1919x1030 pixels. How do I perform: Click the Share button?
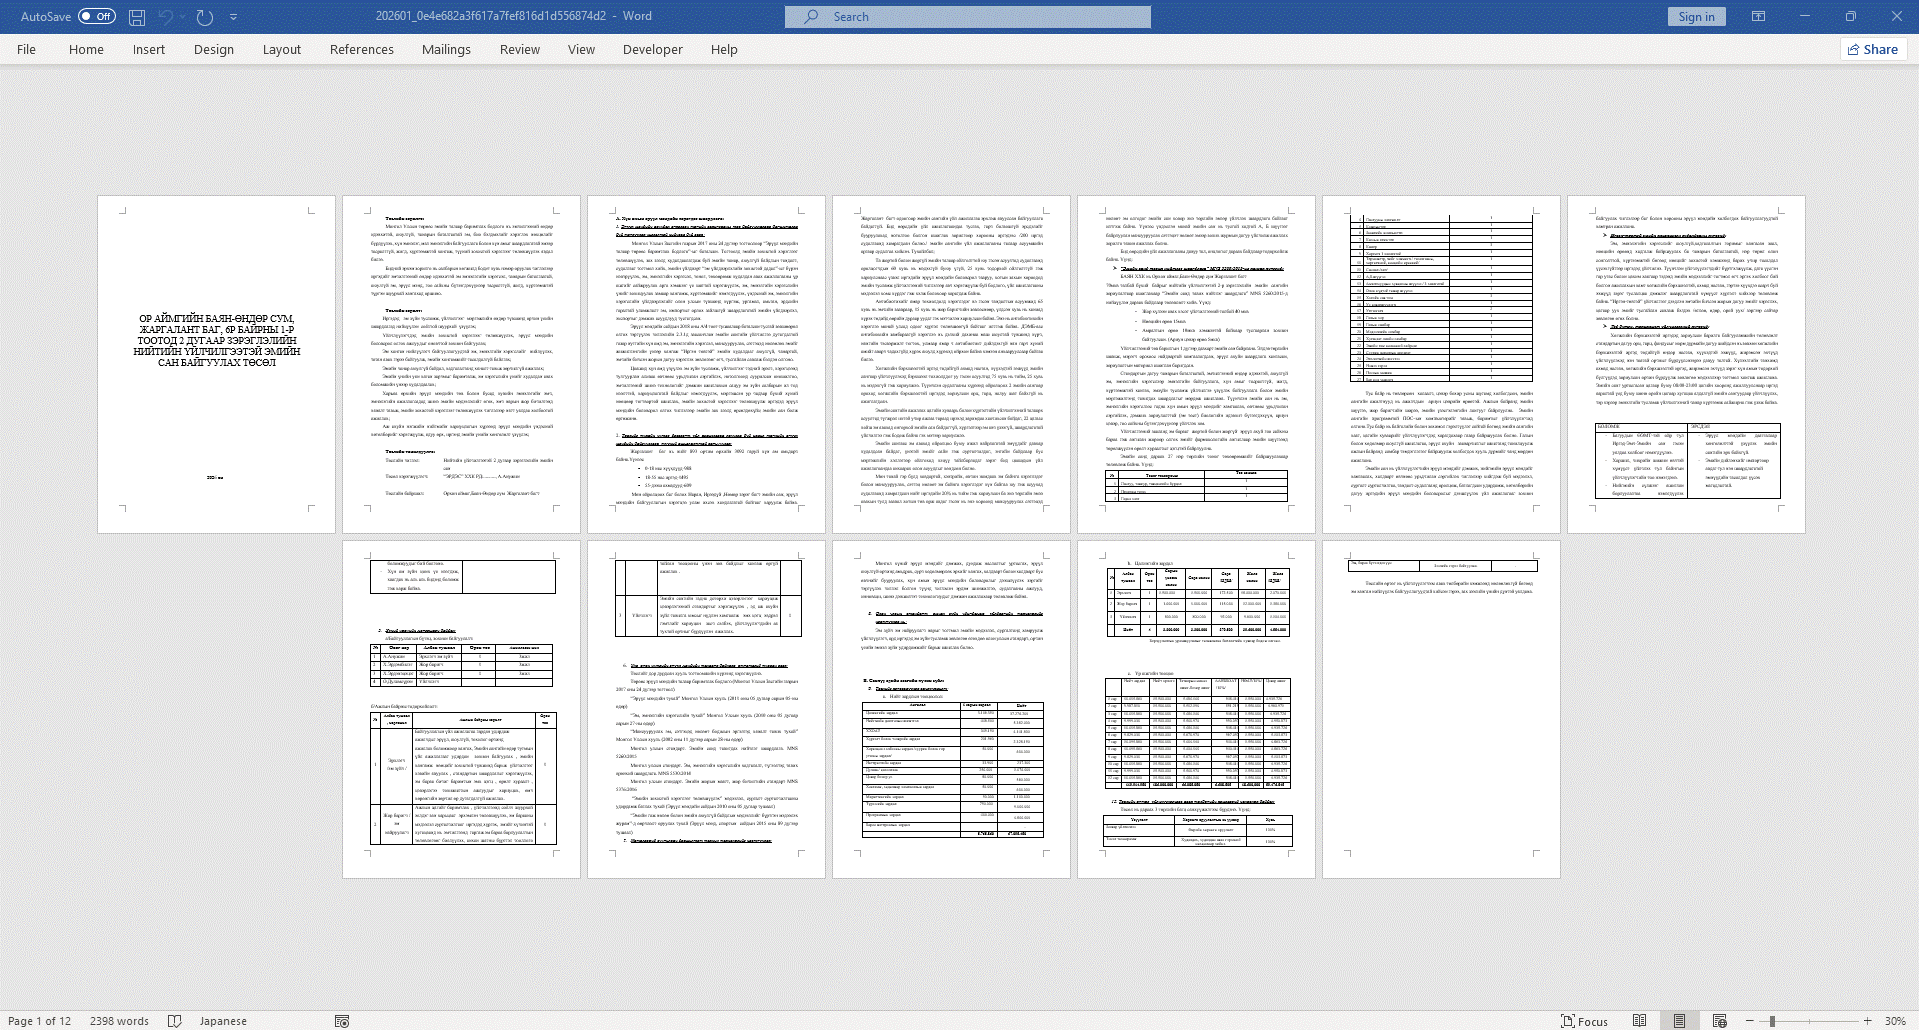(x=1872, y=49)
